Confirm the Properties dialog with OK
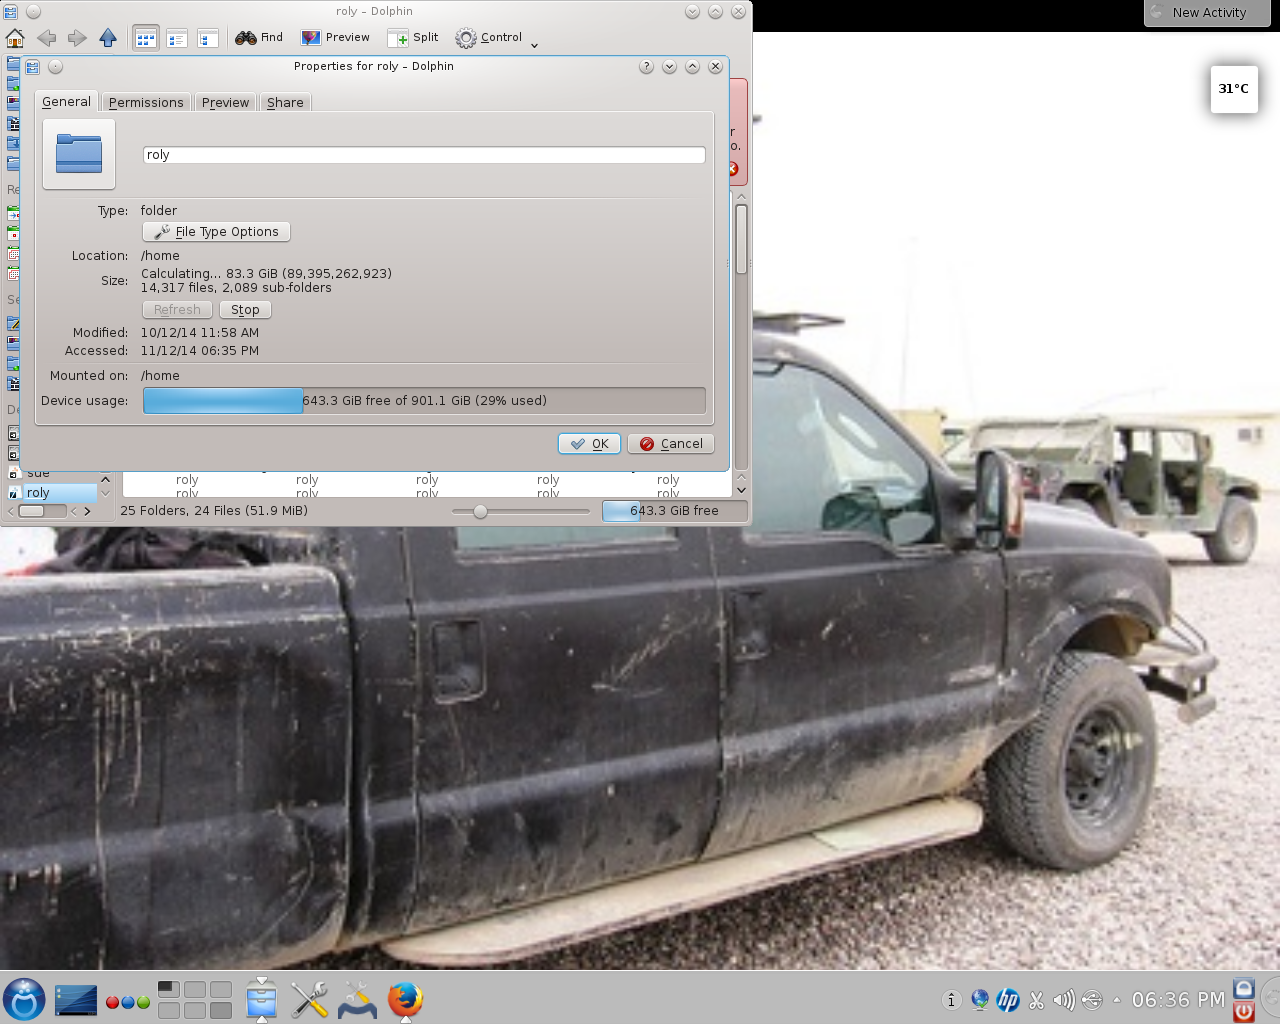 (589, 444)
